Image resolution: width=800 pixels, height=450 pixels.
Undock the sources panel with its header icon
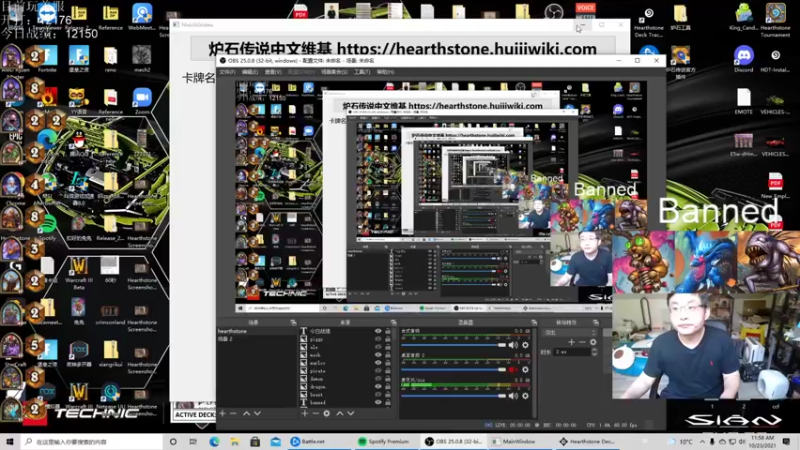point(393,322)
